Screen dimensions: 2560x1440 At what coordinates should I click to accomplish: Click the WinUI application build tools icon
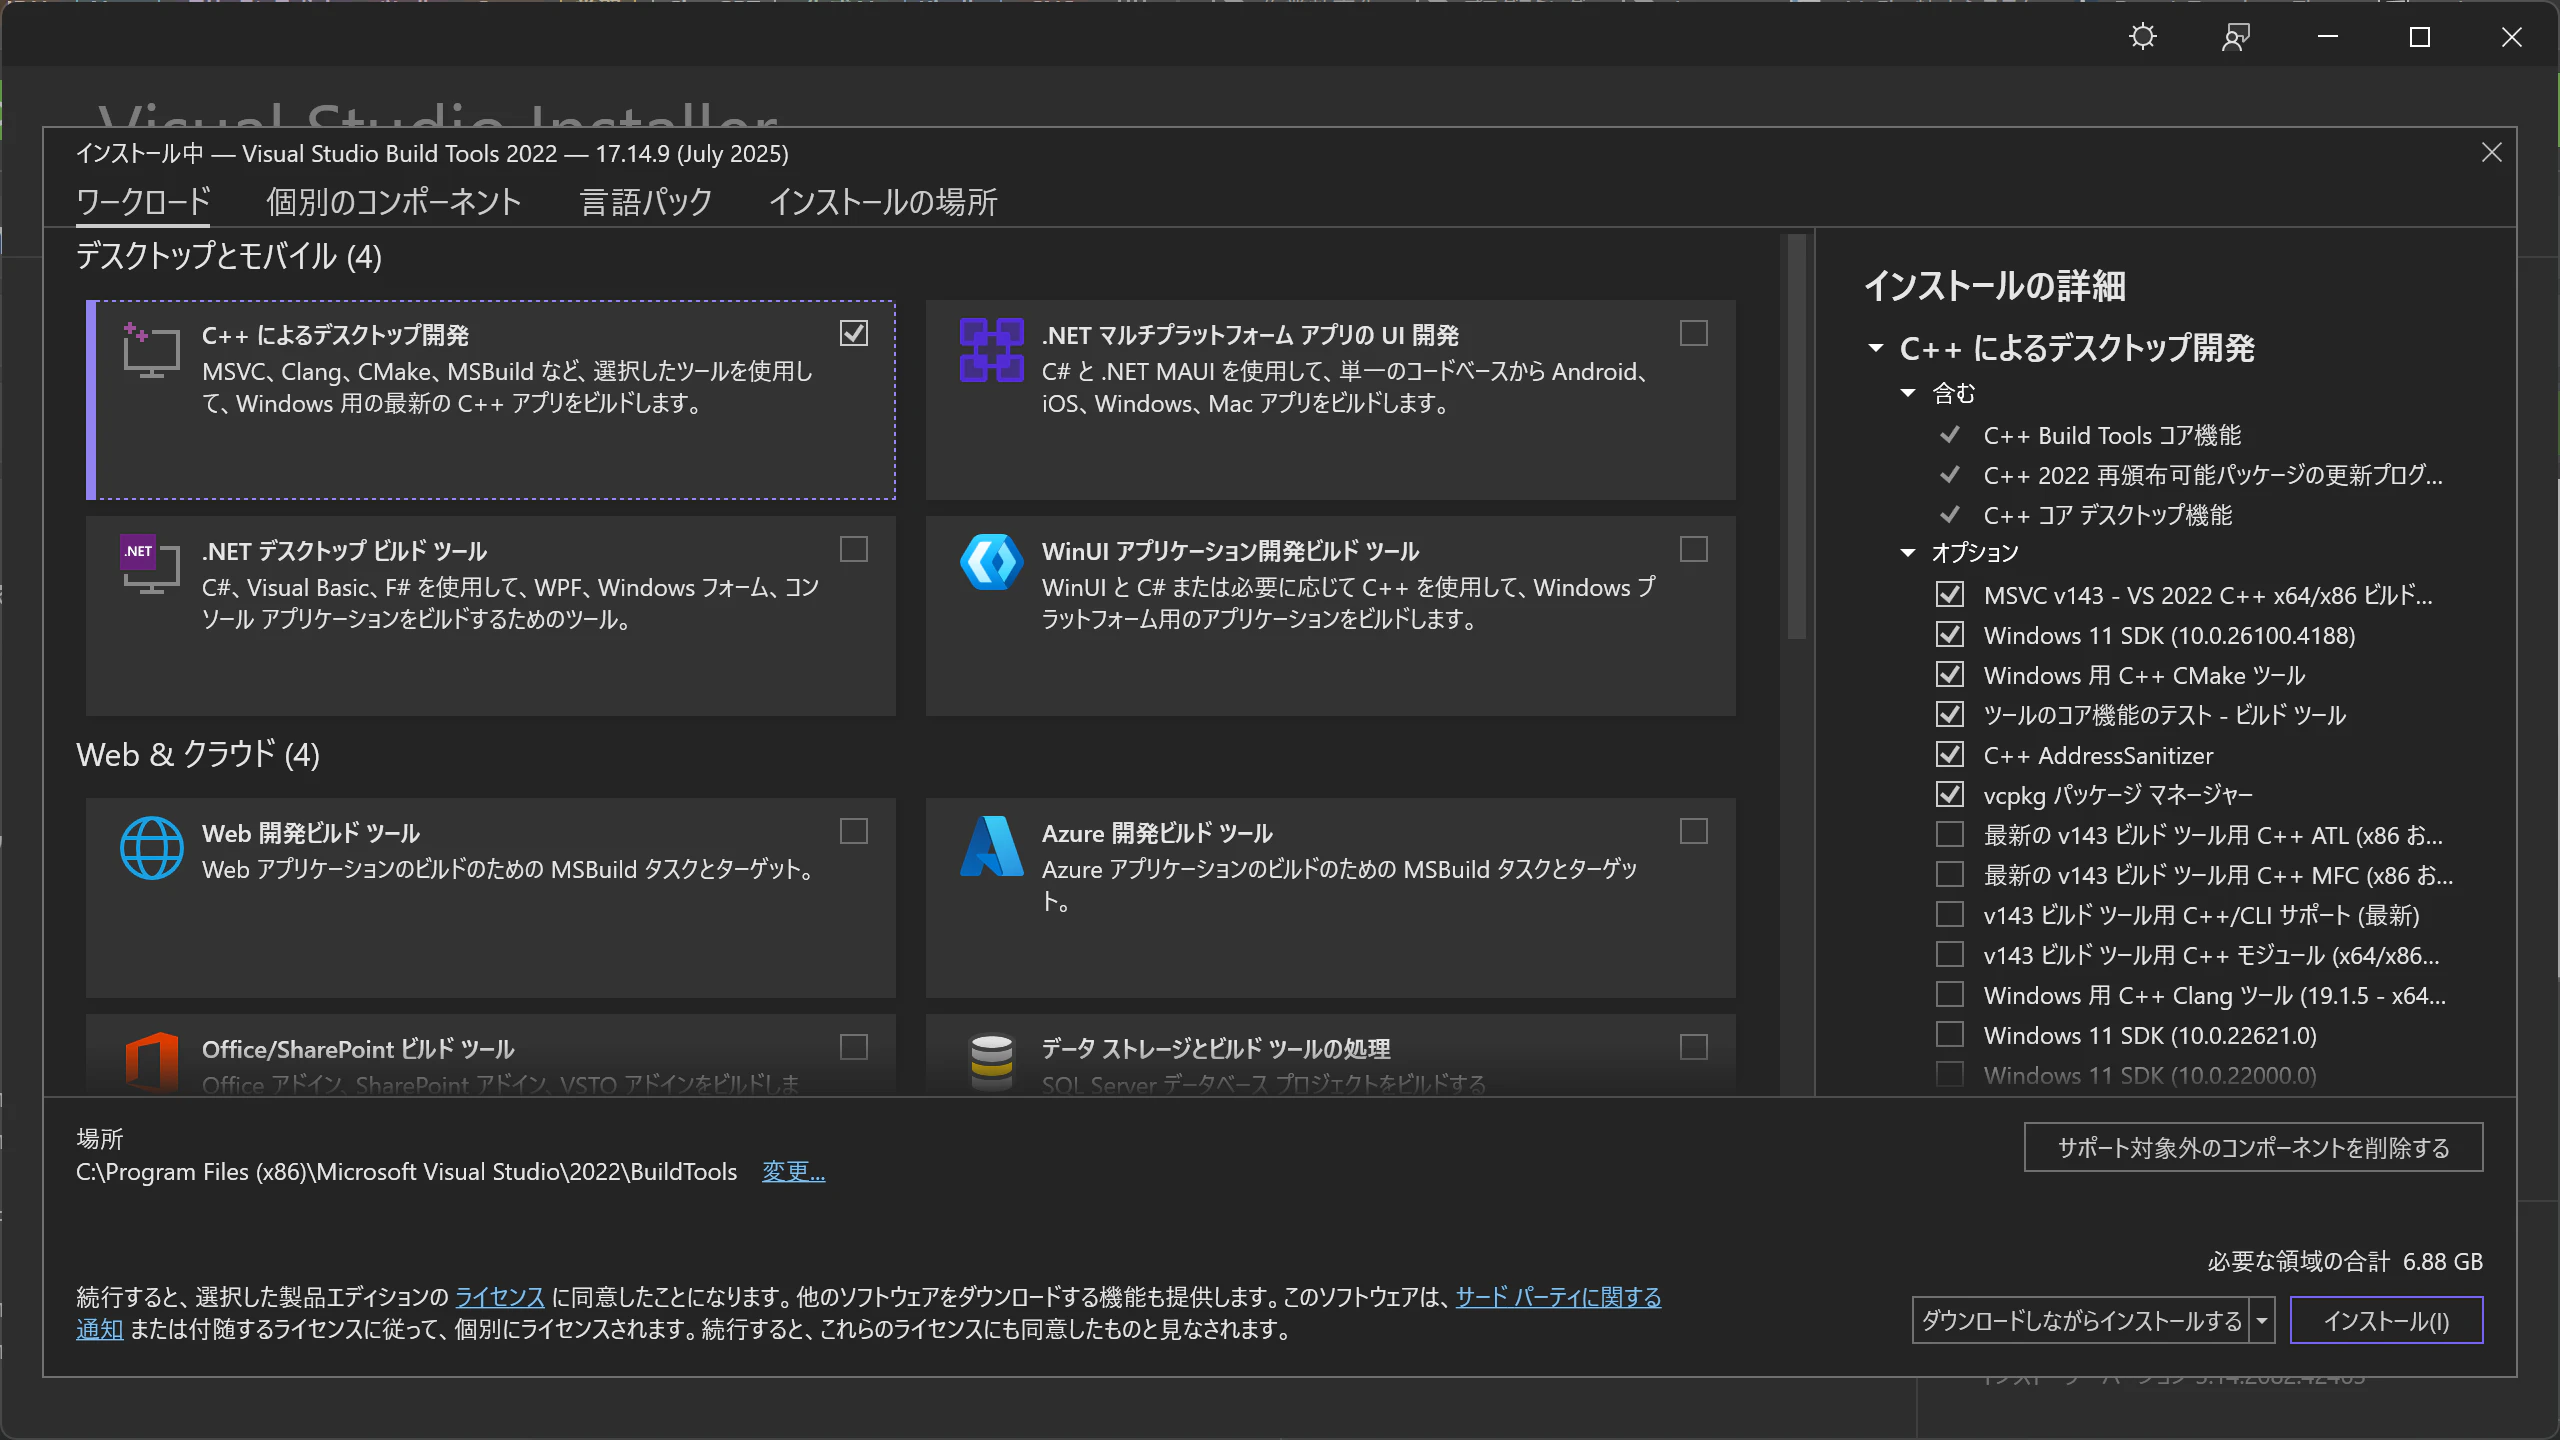991,562
